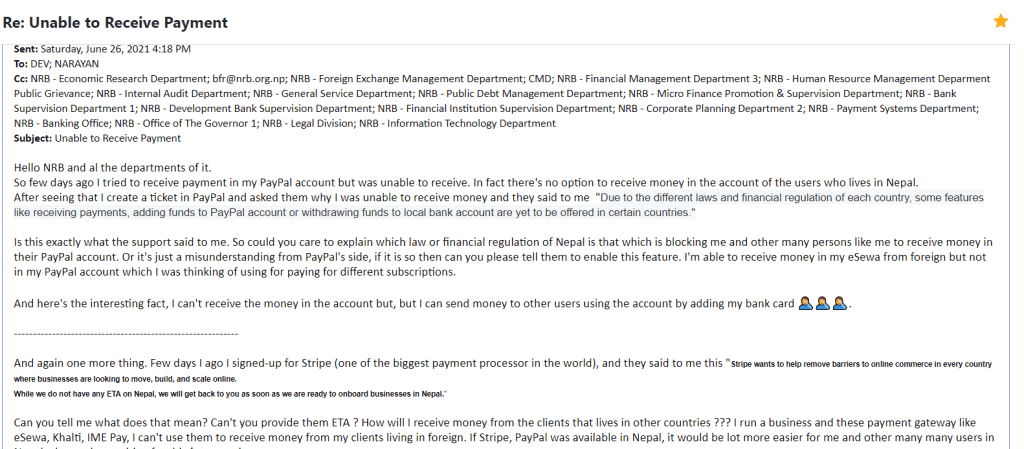Click 'NRB - Internal Audit Department' recipient

point(173,93)
